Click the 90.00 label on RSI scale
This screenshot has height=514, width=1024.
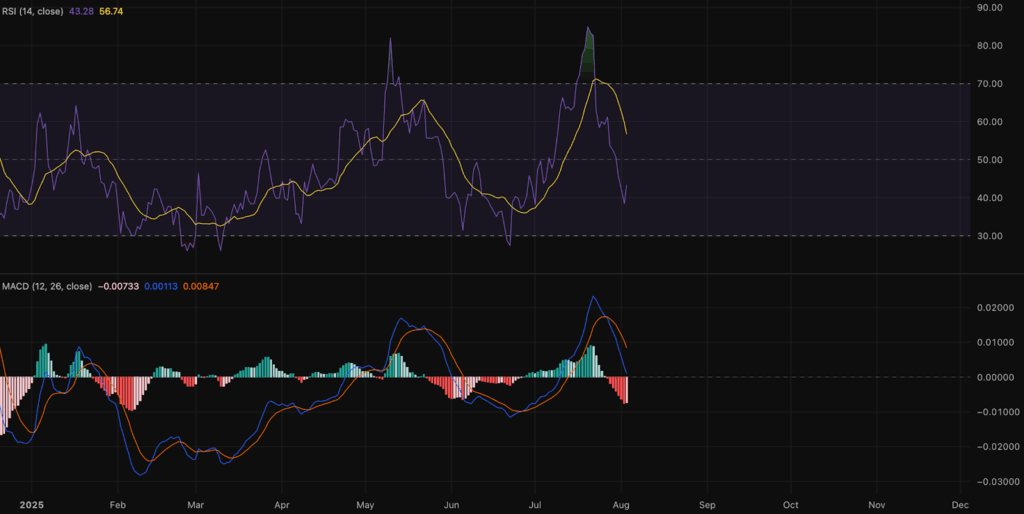[x=989, y=8]
